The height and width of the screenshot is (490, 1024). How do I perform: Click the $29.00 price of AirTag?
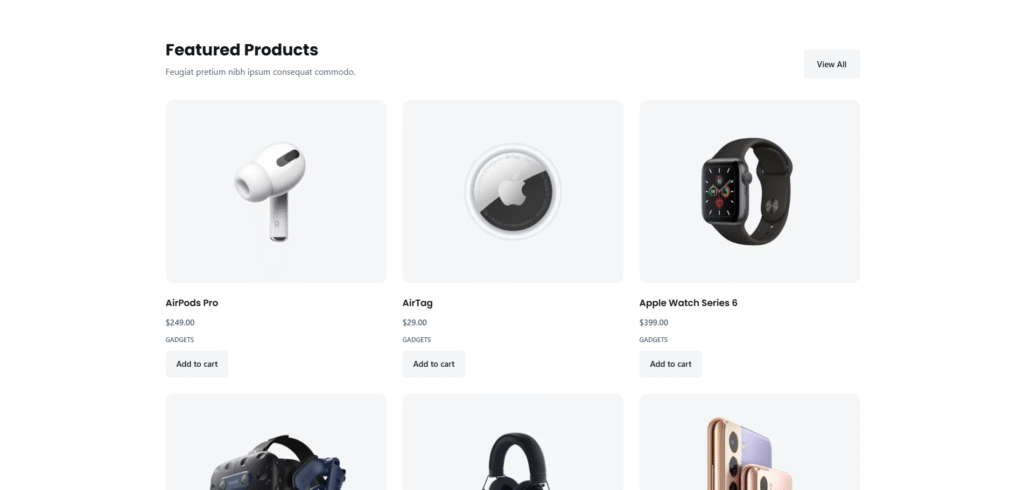tap(415, 323)
